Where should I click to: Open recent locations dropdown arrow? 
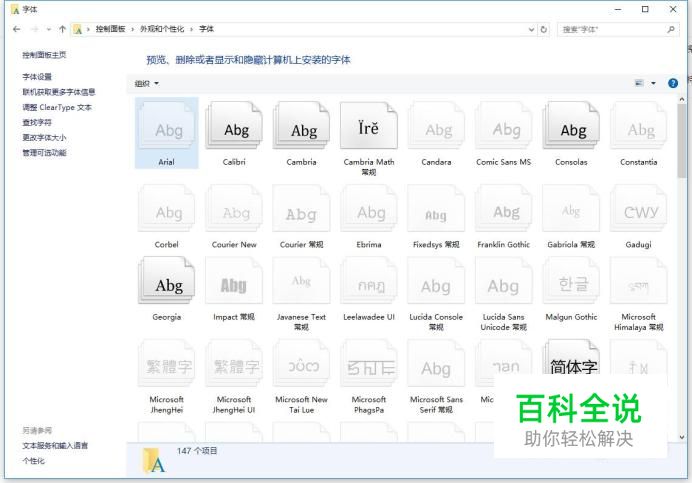[49, 30]
